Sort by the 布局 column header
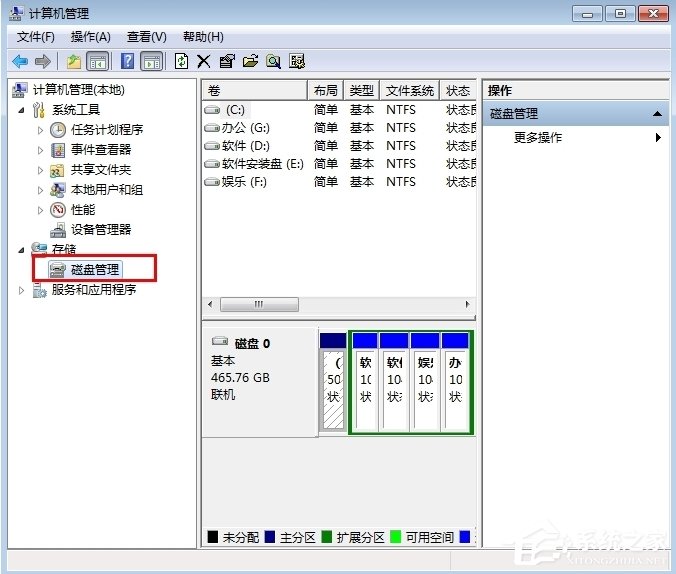The height and width of the screenshot is (574, 676). point(325,91)
